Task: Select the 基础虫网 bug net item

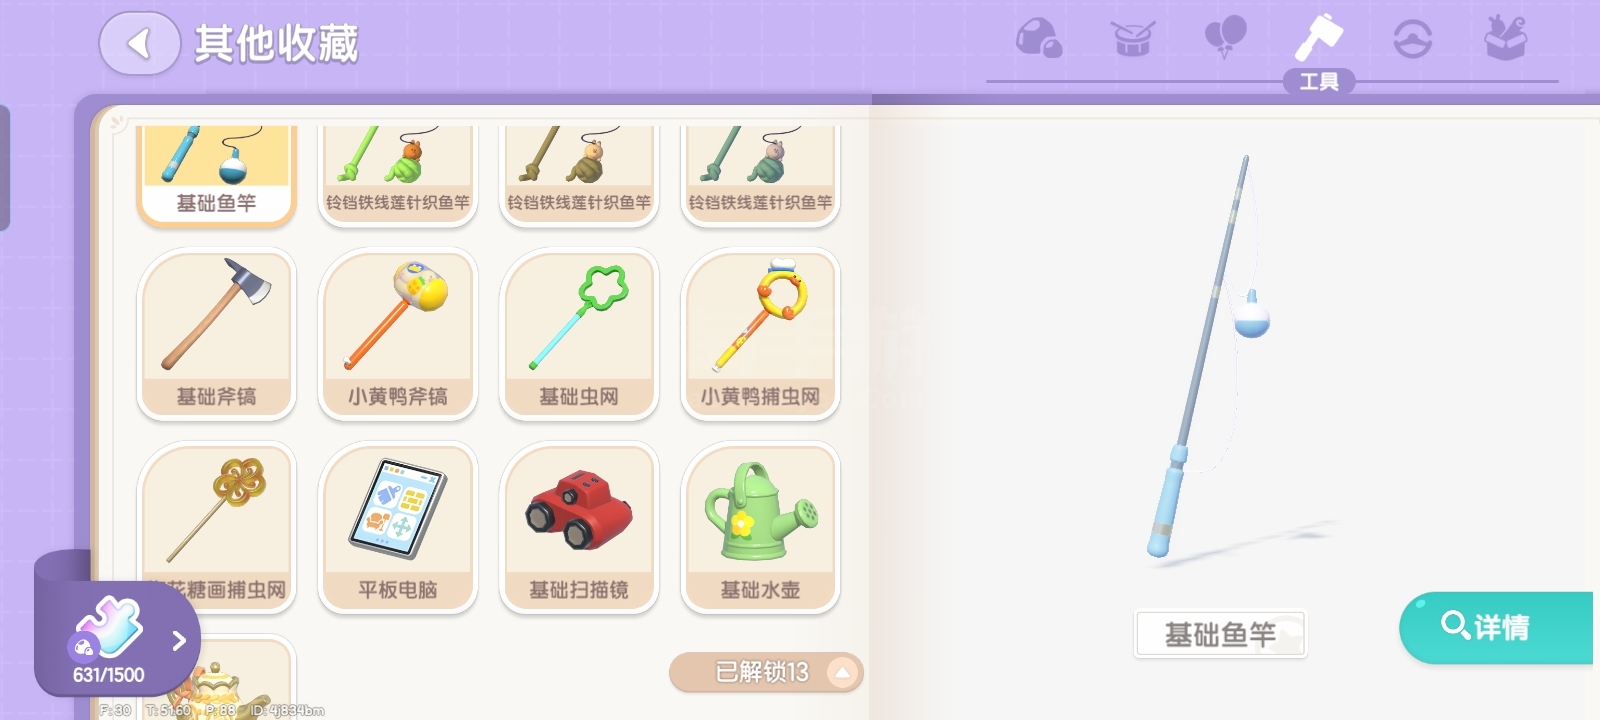Action: coord(579,334)
